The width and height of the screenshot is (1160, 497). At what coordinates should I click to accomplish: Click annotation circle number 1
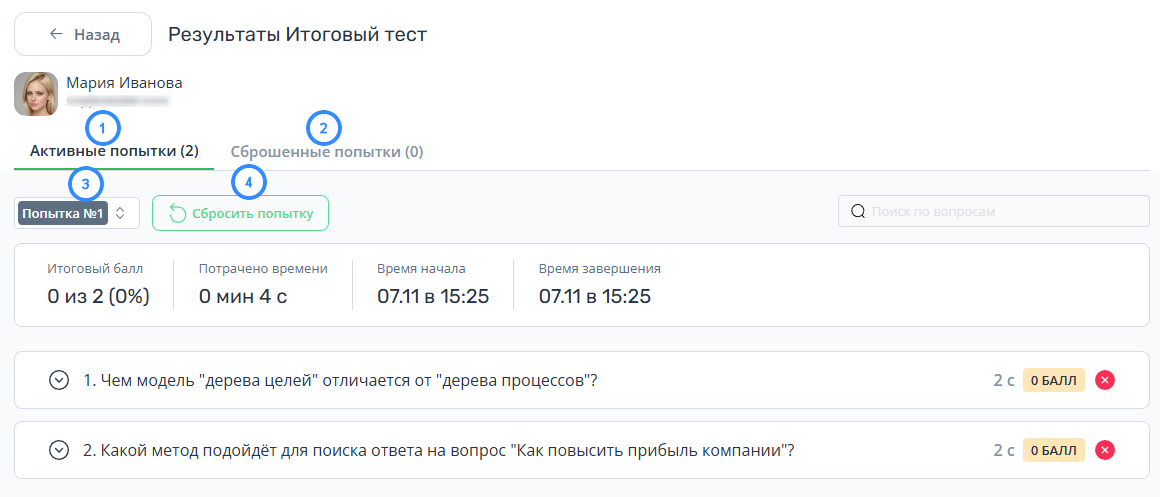pyautogui.click(x=104, y=129)
